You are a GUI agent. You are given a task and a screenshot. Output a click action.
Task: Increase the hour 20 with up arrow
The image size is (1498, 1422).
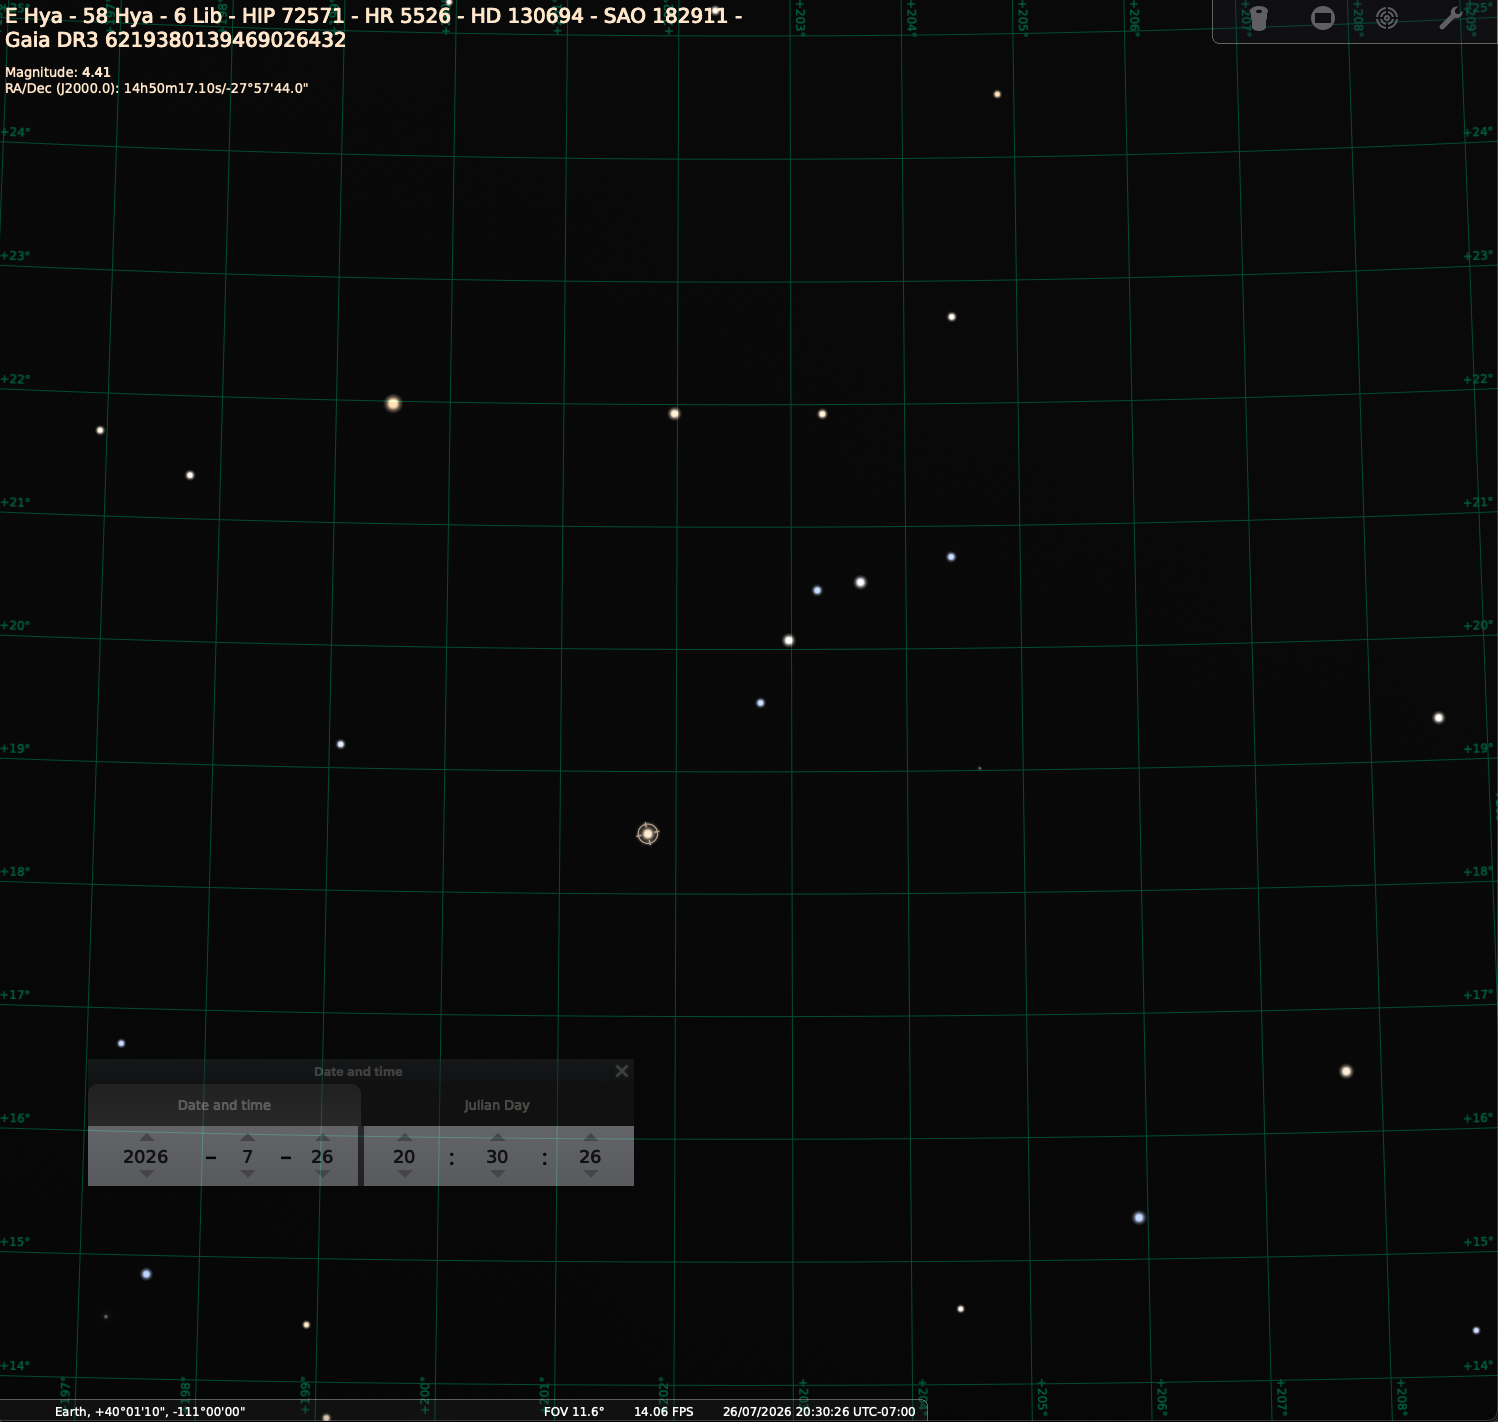(x=405, y=1137)
